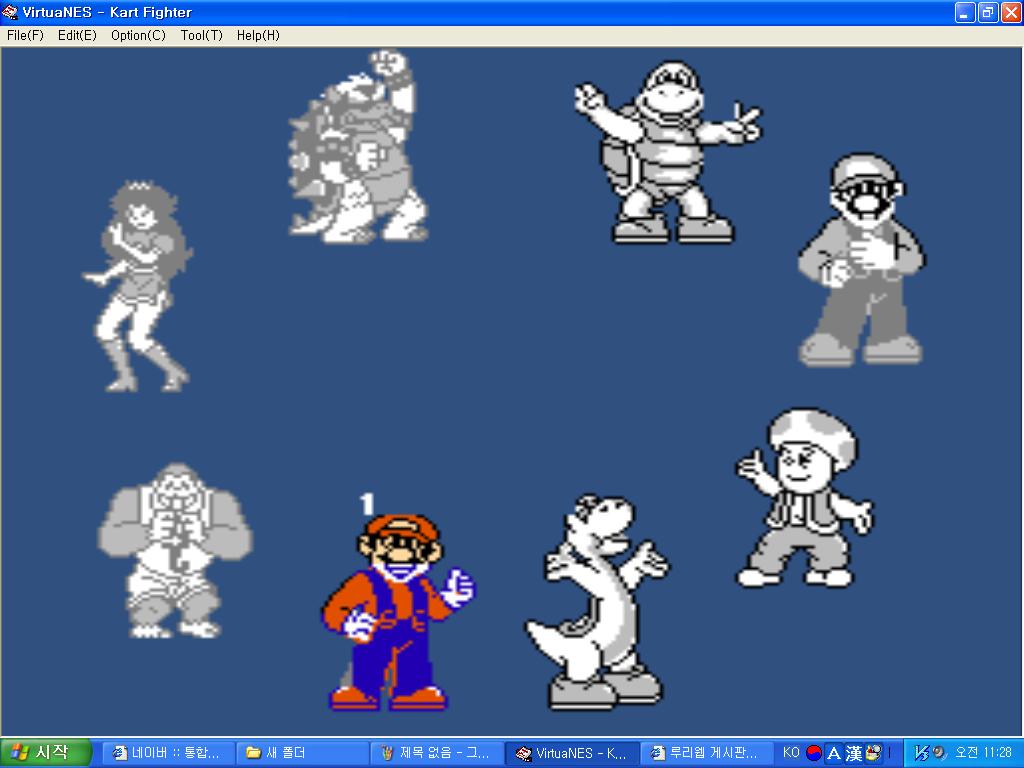
Task: Open the 새 폴더 taskbar window
Action: [x=300, y=753]
